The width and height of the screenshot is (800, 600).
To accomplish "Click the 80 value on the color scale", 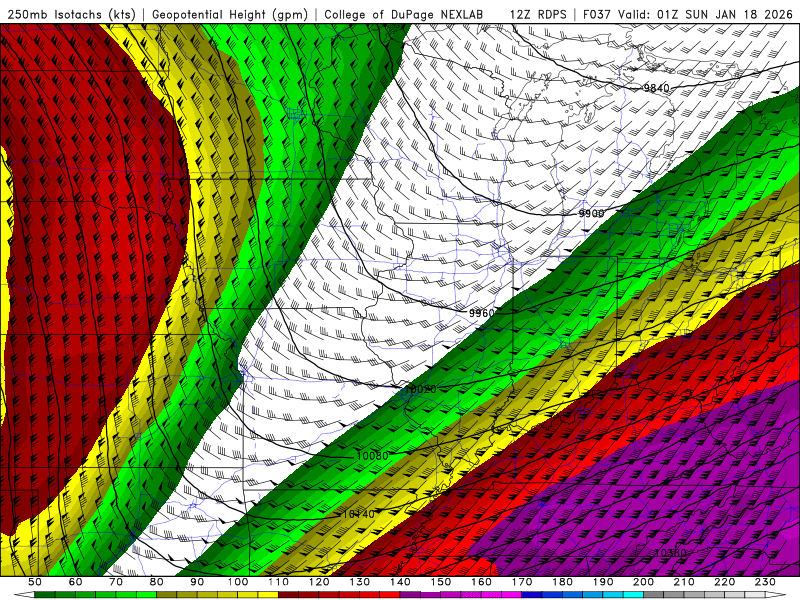I will 156,582.
